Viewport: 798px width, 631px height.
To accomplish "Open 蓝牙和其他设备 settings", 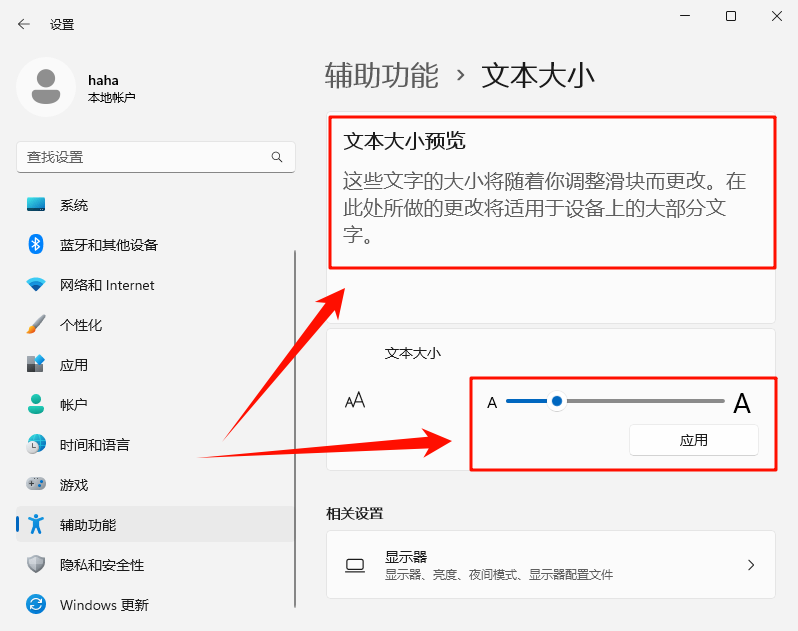I will (155, 245).
